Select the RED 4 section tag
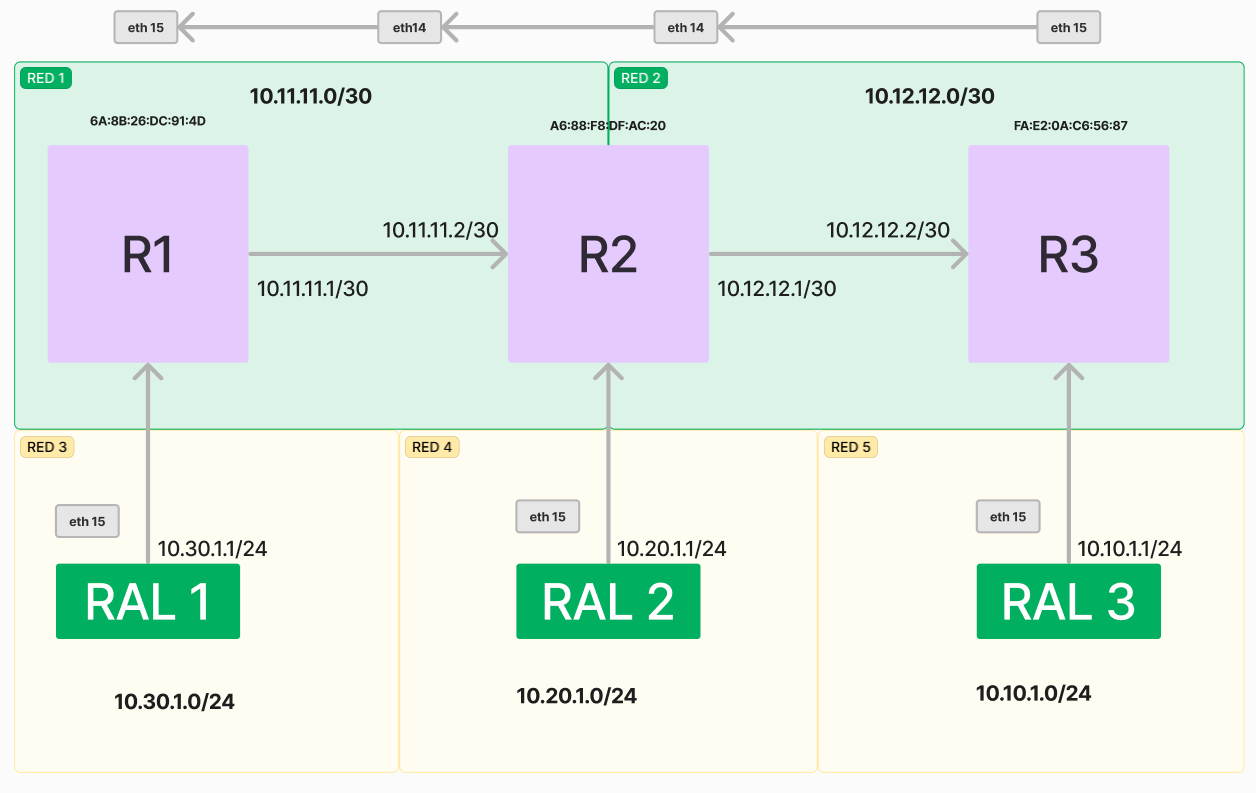The height and width of the screenshot is (793, 1256). [432, 447]
